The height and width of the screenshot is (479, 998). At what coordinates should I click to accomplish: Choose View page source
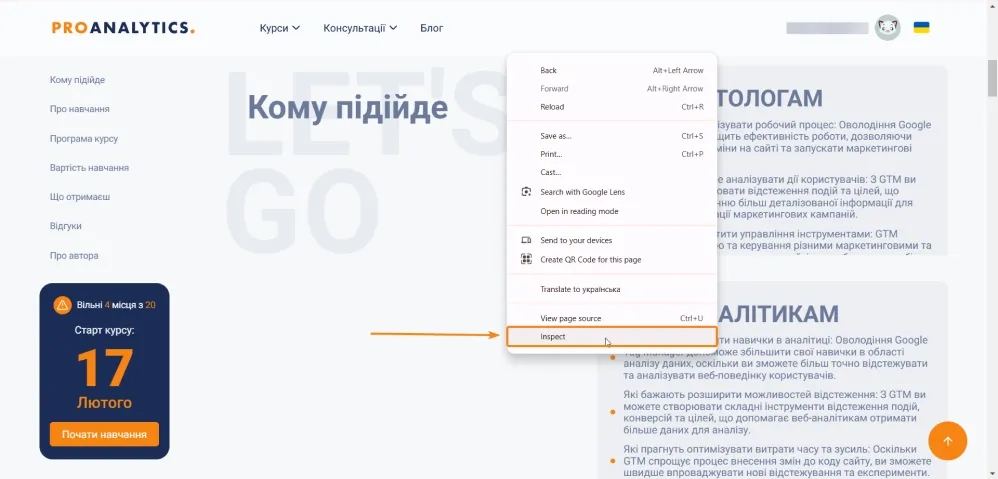[612, 318]
